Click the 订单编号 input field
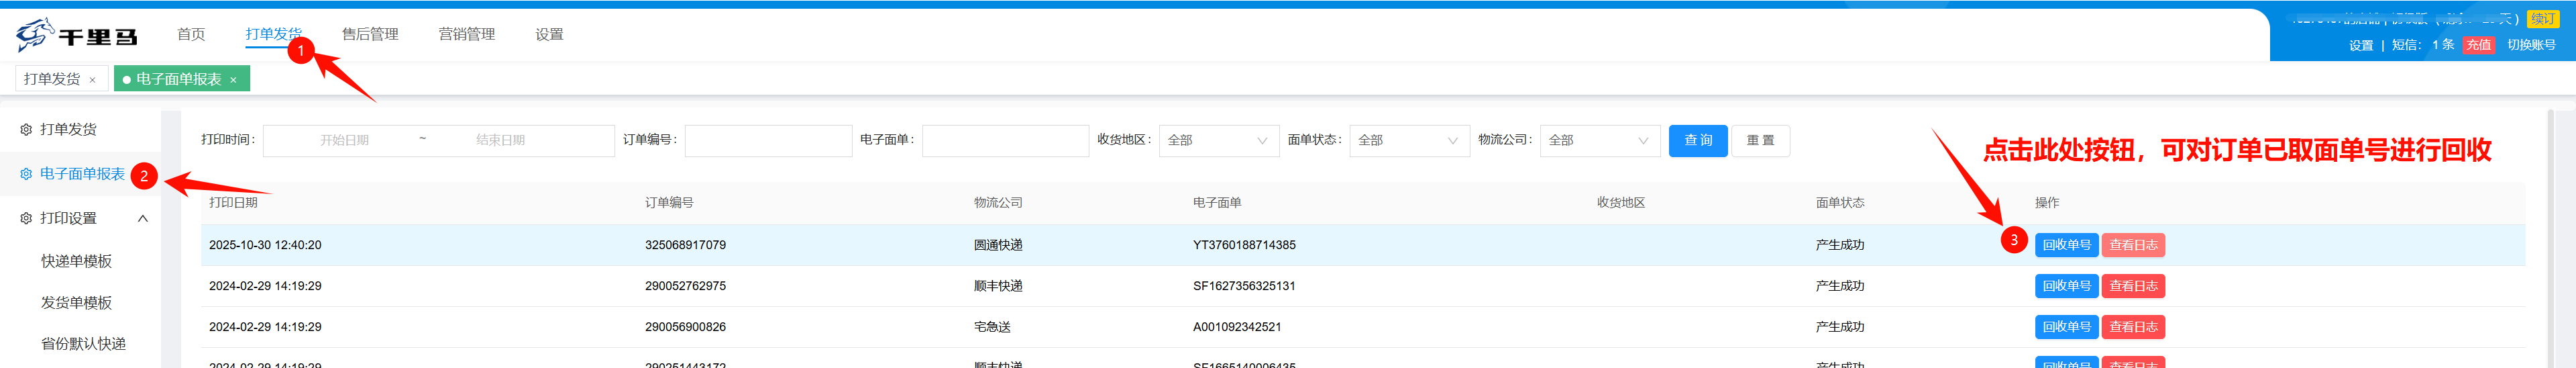Image resolution: width=2576 pixels, height=368 pixels. coord(768,141)
